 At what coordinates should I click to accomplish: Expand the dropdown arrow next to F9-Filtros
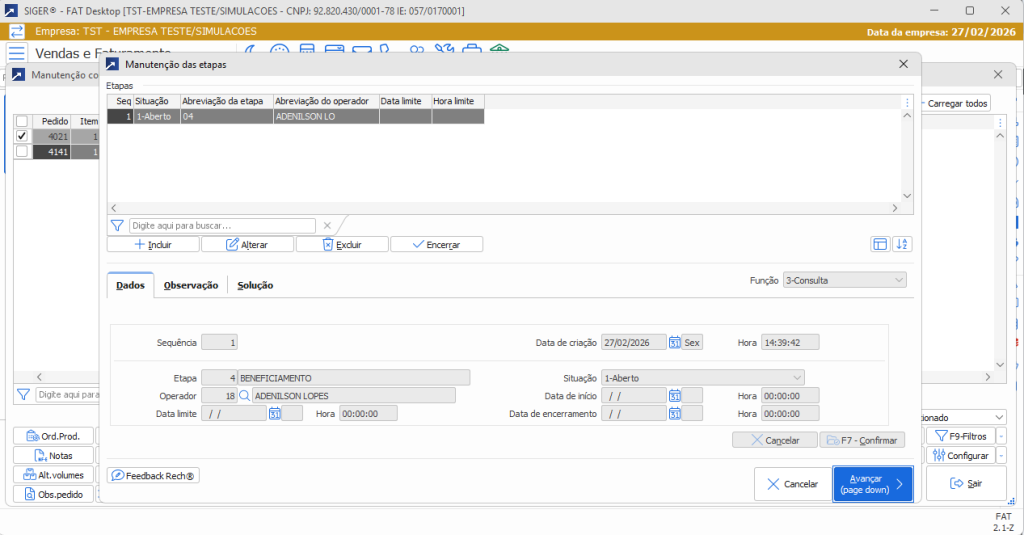coord(1003,436)
